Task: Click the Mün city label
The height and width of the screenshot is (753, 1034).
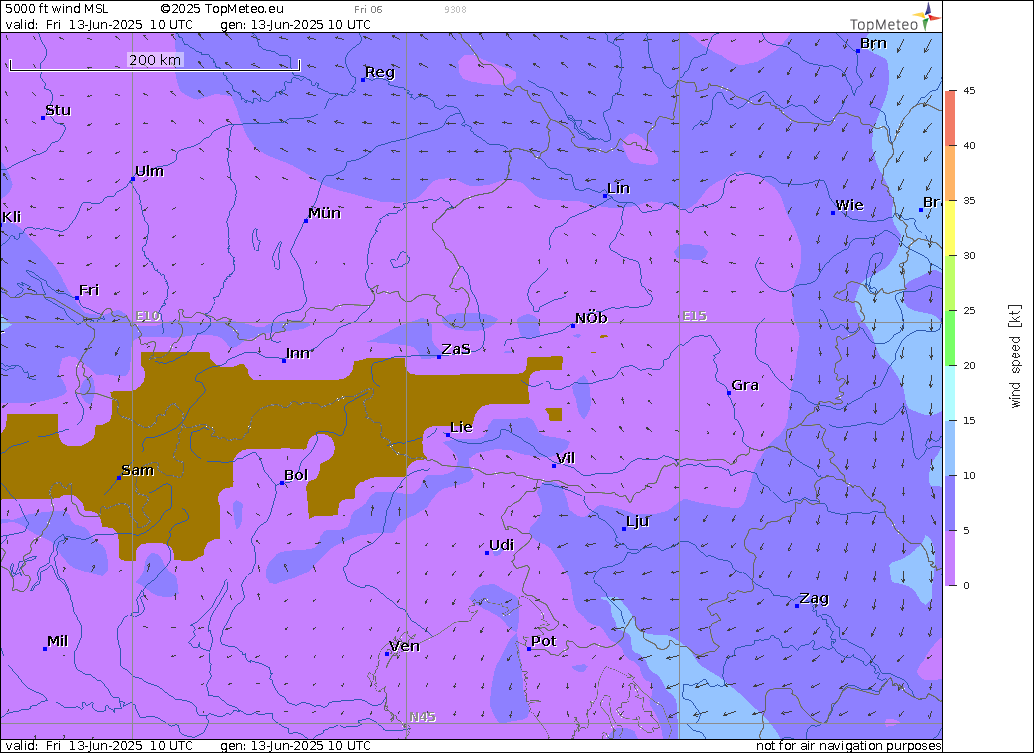Action: (x=324, y=213)
